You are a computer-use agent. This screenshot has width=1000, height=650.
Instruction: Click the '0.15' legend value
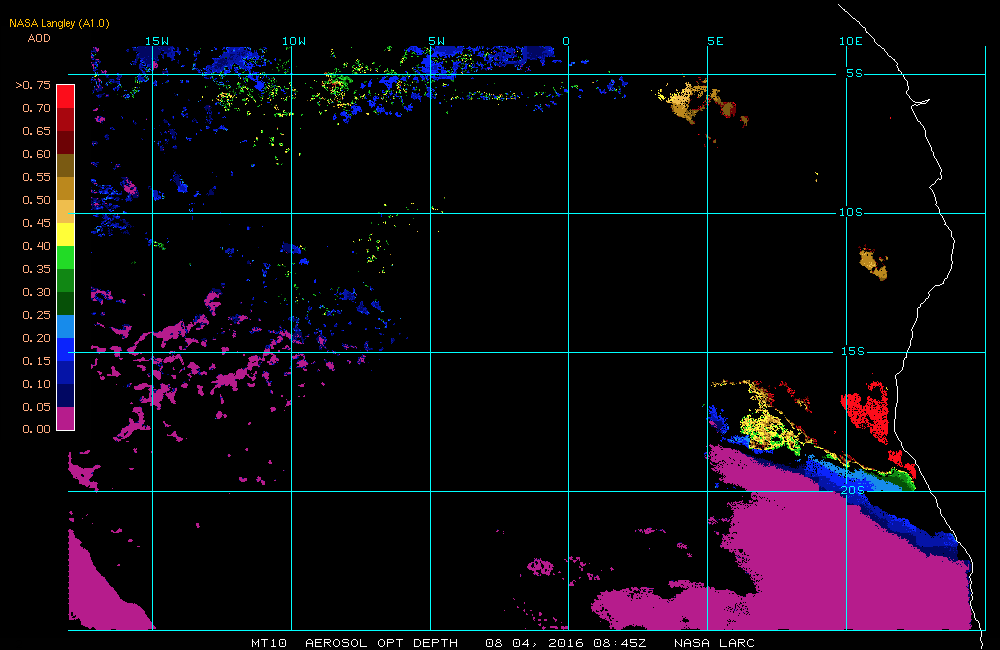(36, 360)
